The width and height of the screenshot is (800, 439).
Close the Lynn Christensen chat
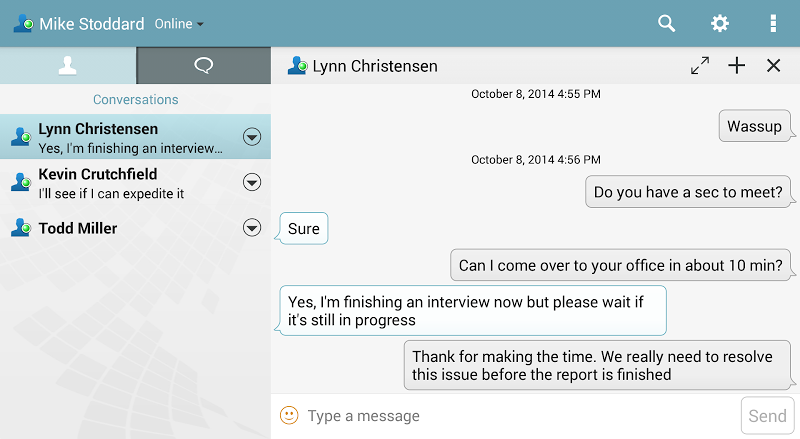point(773,65)
